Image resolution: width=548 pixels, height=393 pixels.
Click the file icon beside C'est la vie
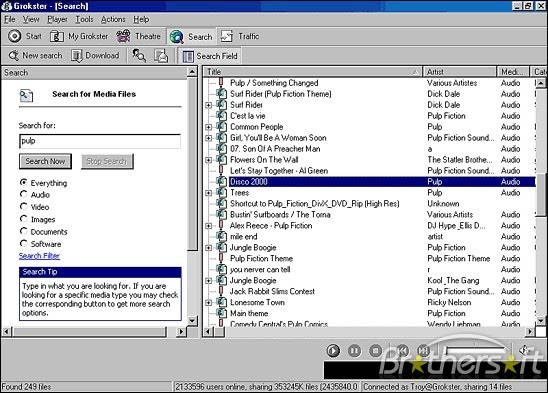tap(221, 115)
